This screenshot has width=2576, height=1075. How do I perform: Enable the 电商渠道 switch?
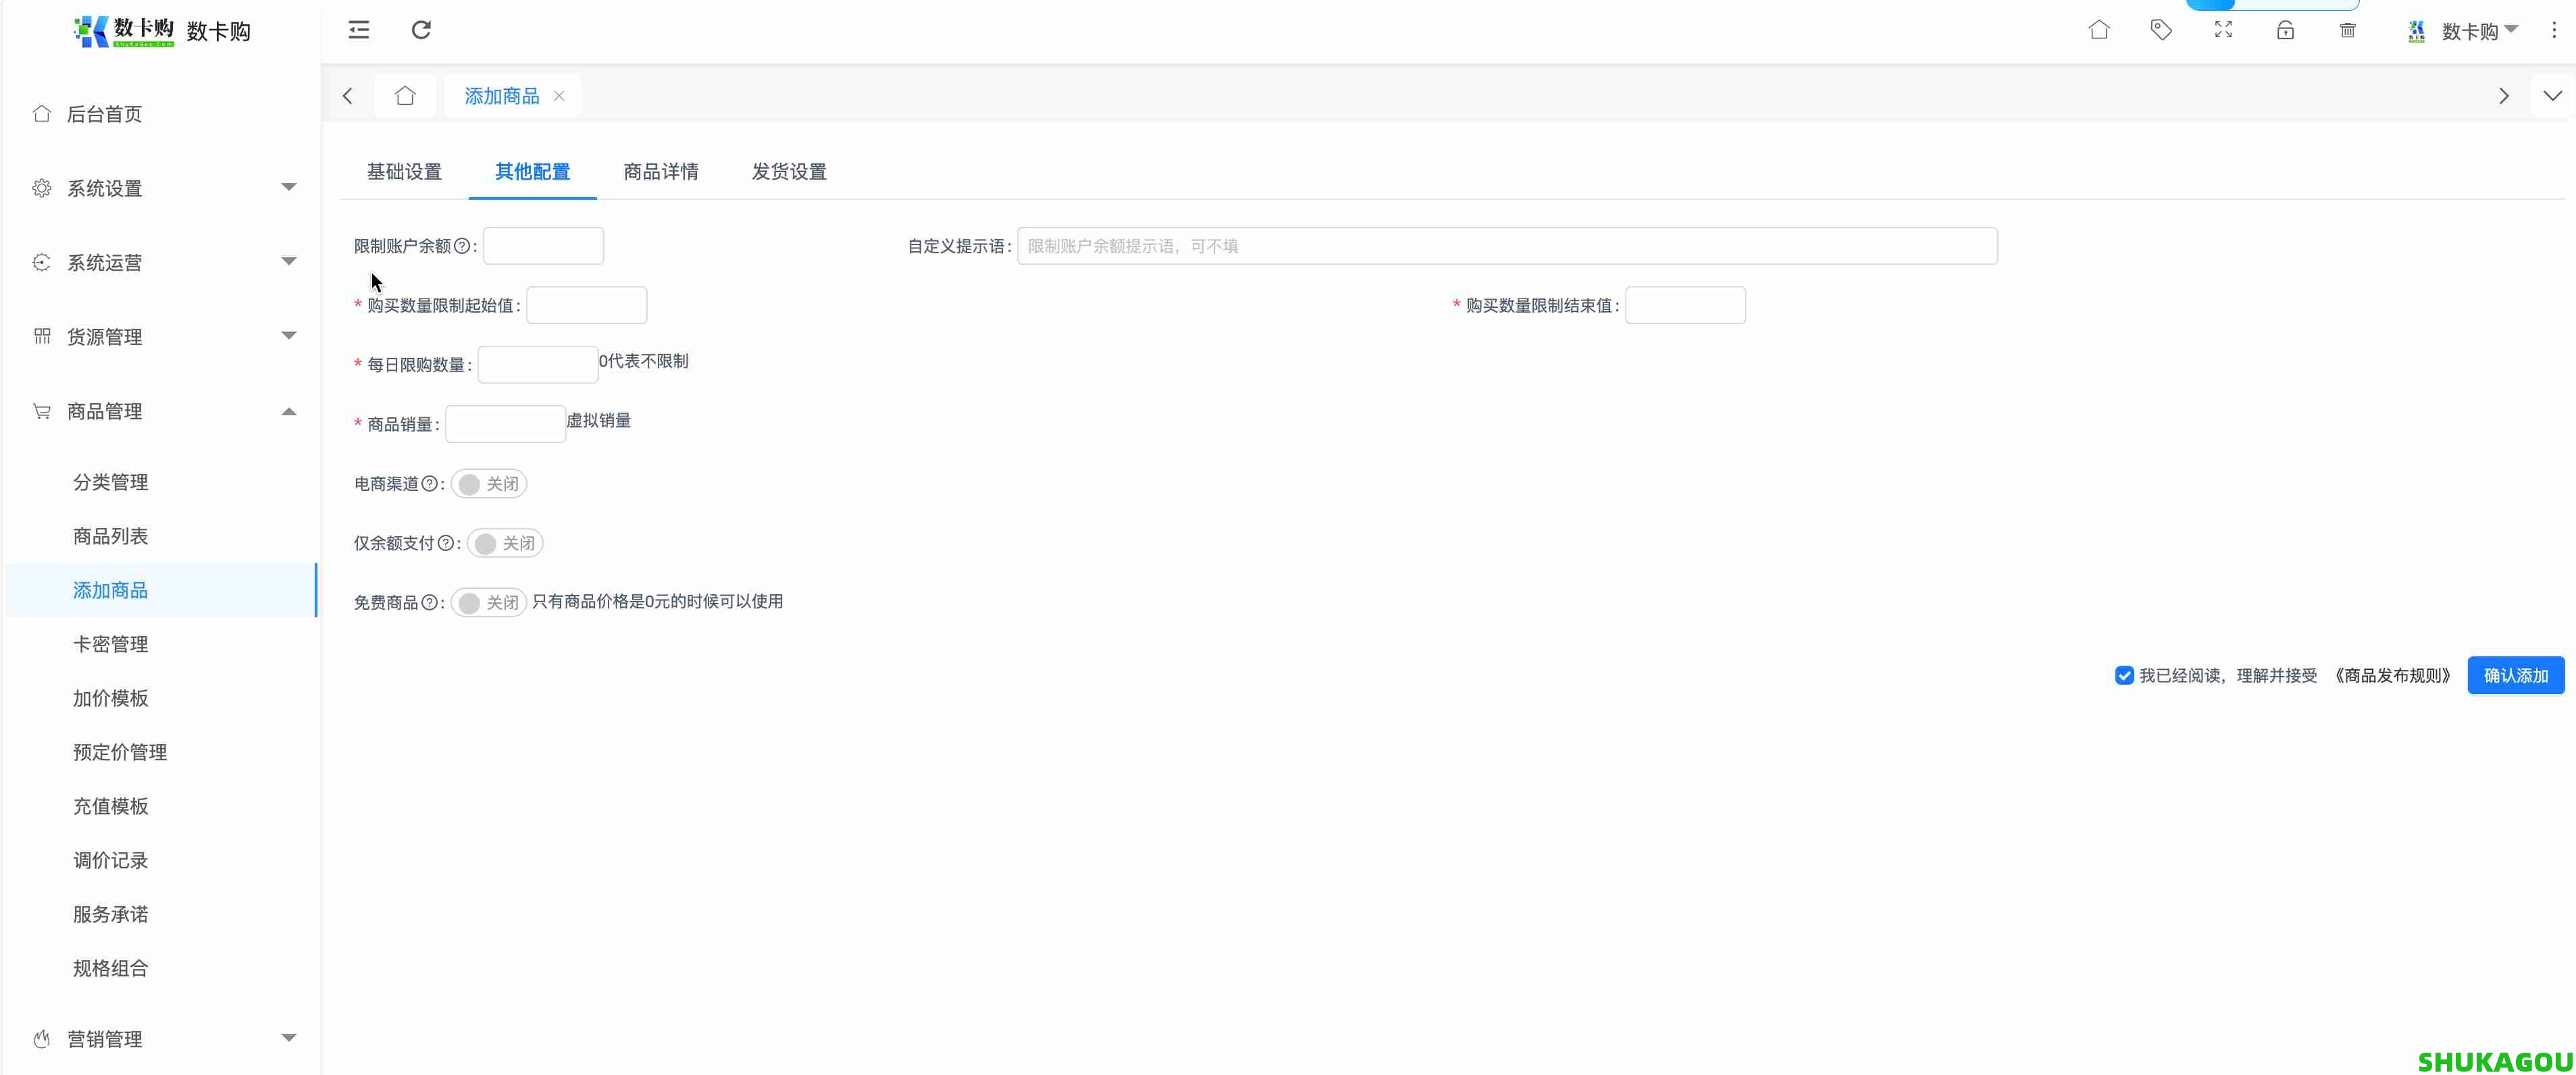click(489, 483)
